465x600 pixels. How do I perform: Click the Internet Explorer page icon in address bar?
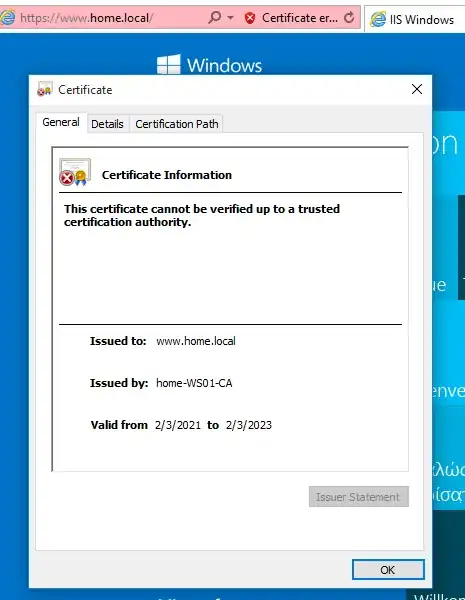pos(7,18)
